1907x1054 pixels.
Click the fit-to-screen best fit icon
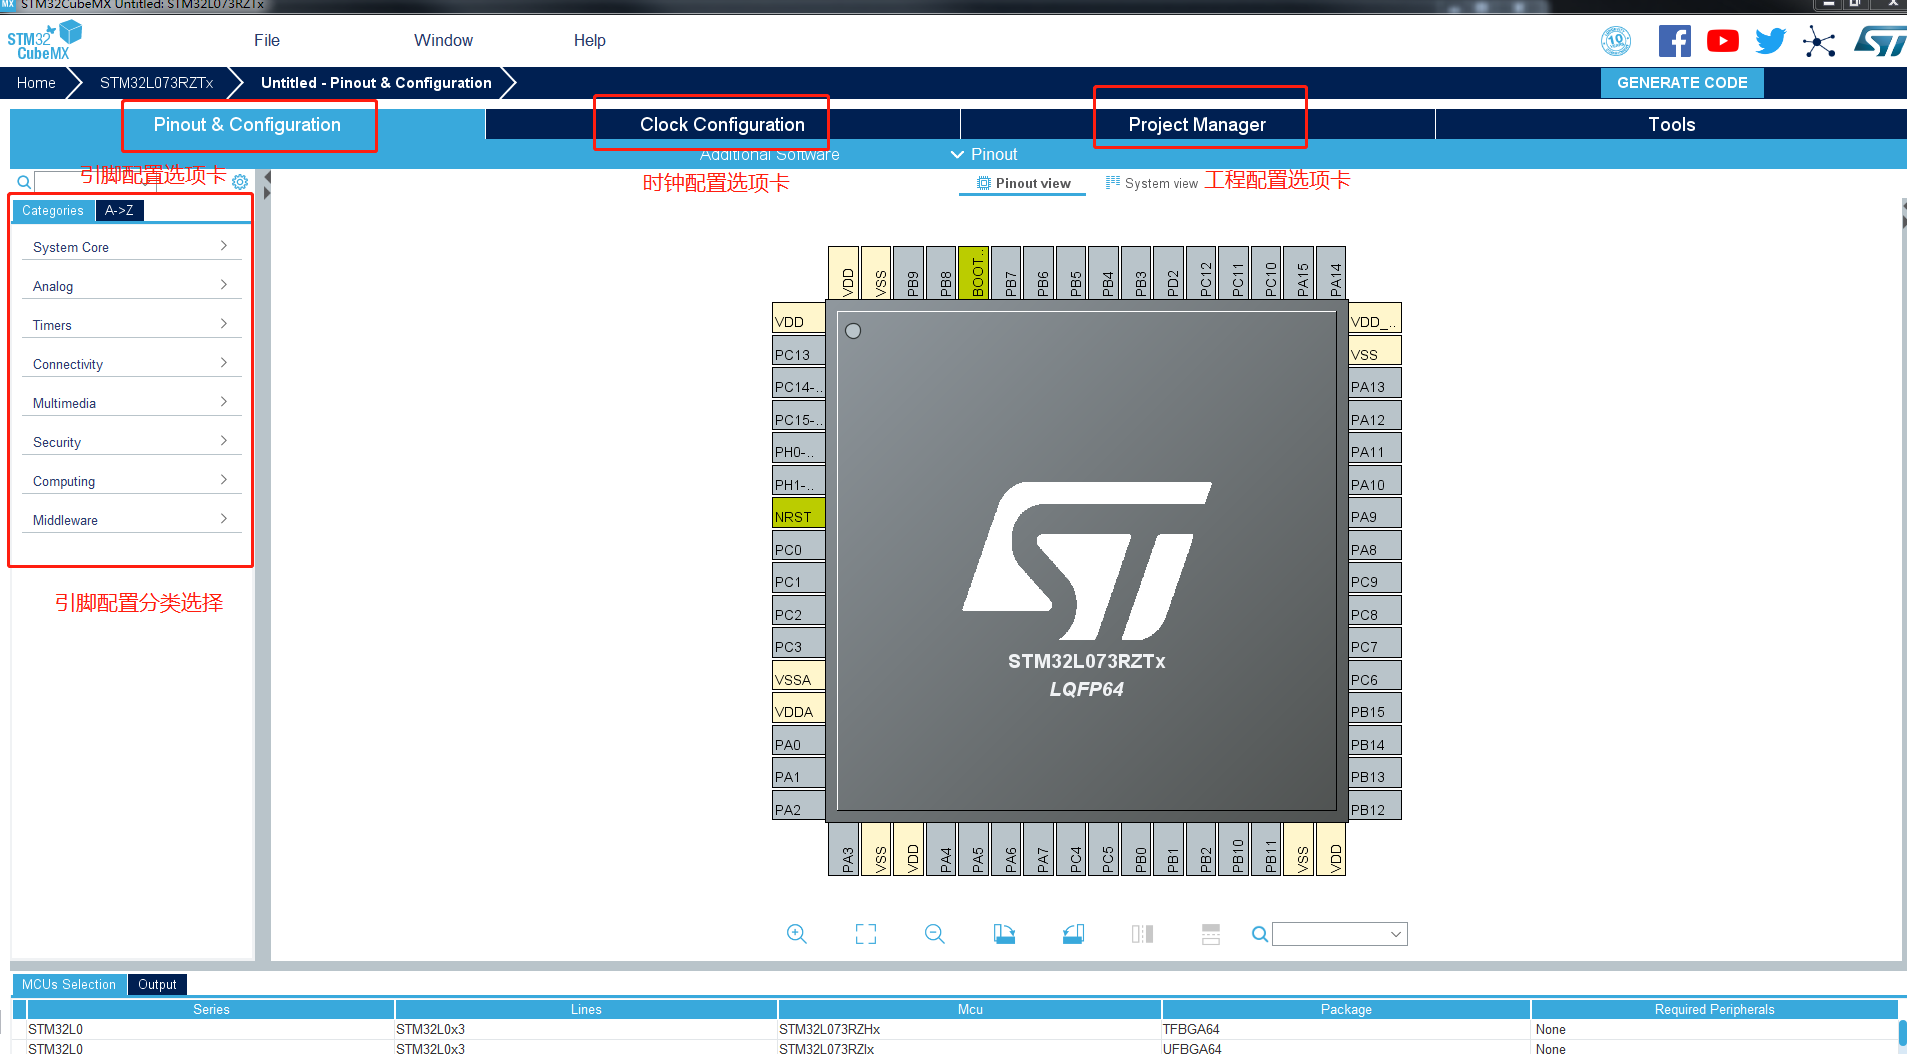(x=866, y=934)
